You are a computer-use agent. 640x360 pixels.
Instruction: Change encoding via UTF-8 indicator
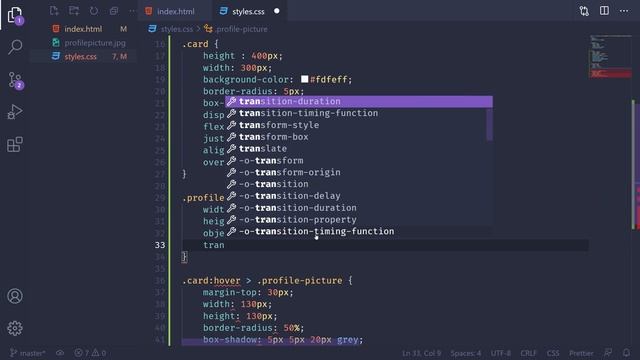click(500, 353)
